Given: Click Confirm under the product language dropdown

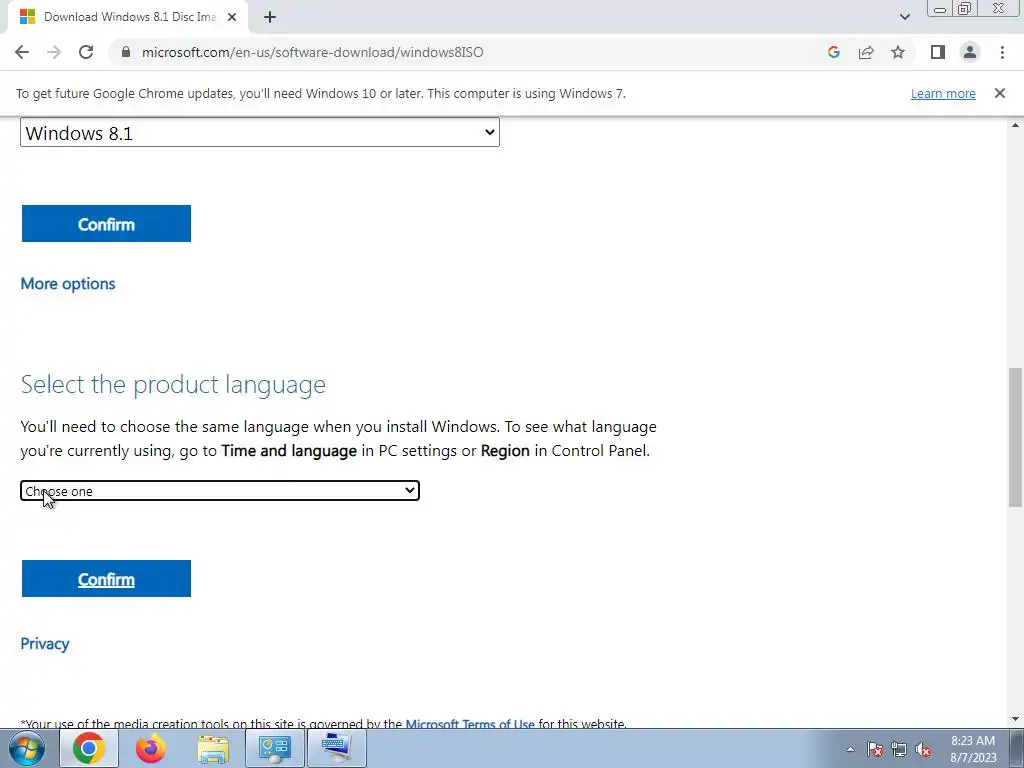Looking at the screenshot, I should 106,579.
